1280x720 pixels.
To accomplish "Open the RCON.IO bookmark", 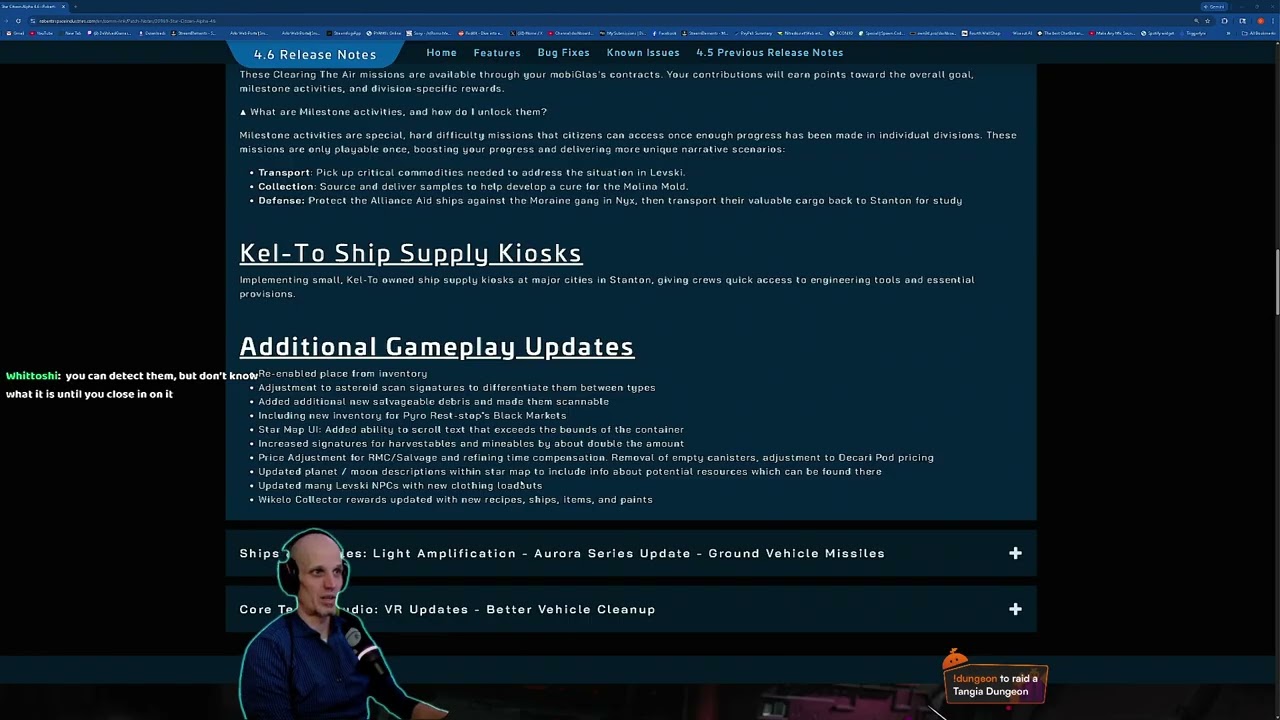I will tap(842, 33).
